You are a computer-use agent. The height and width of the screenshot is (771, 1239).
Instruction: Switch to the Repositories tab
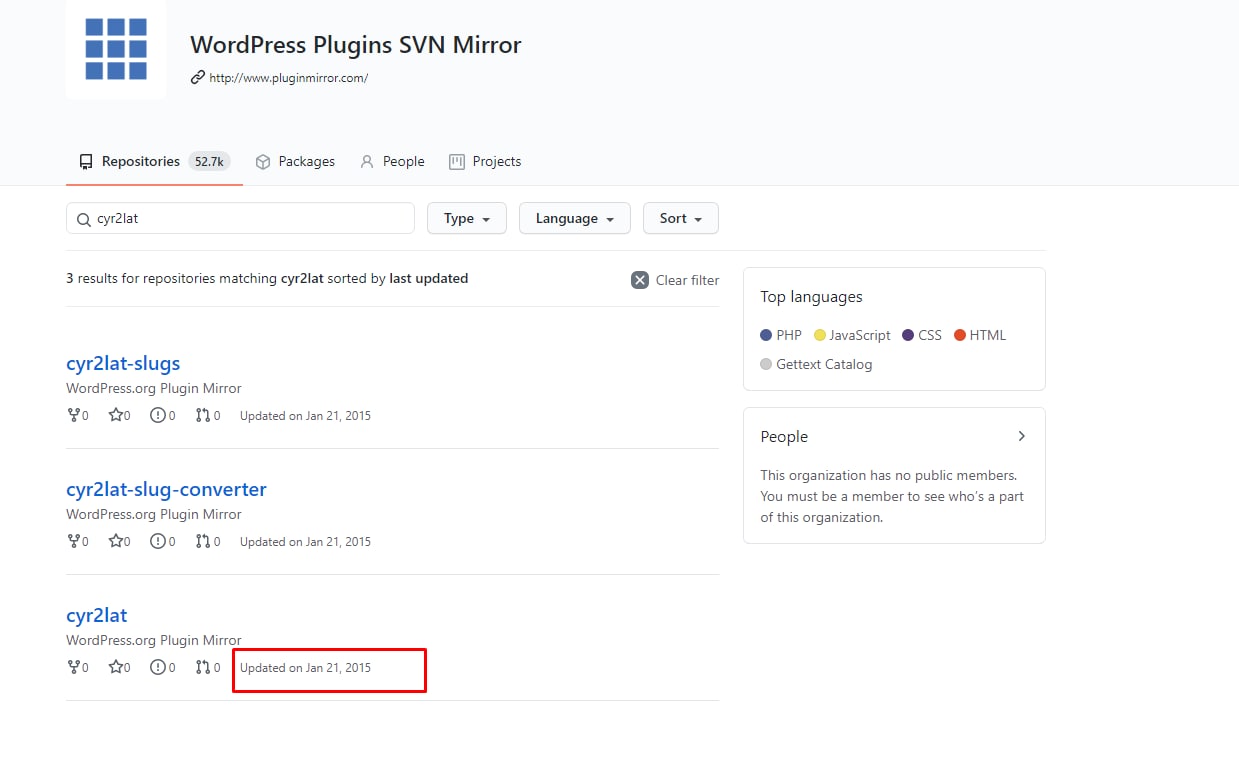[x=154, y=162]
